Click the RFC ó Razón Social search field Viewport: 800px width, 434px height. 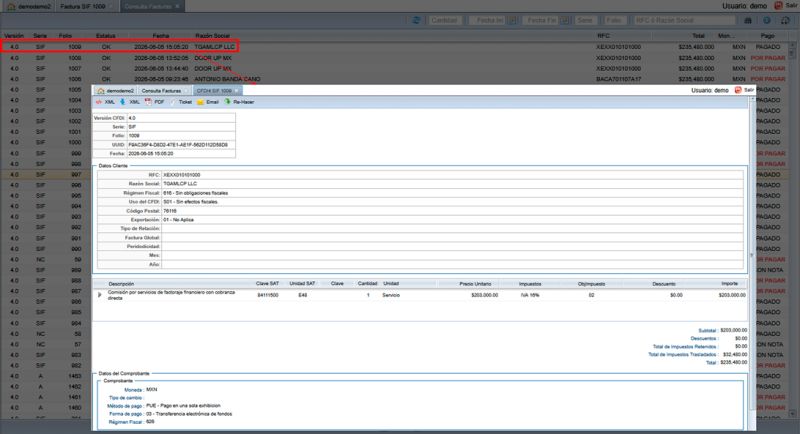tap(685, 20)
